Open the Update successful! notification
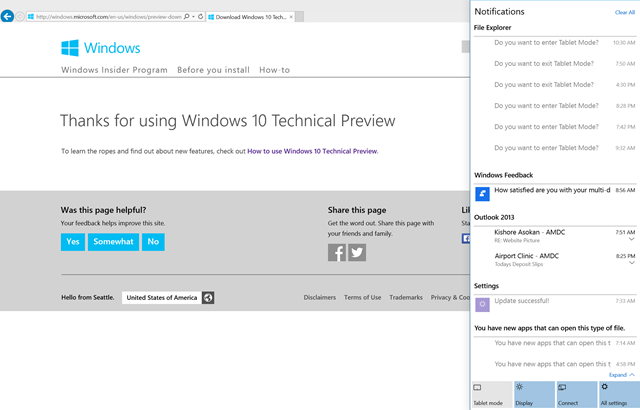The width and height of the screenshot is (640, 410). (555, 305)
